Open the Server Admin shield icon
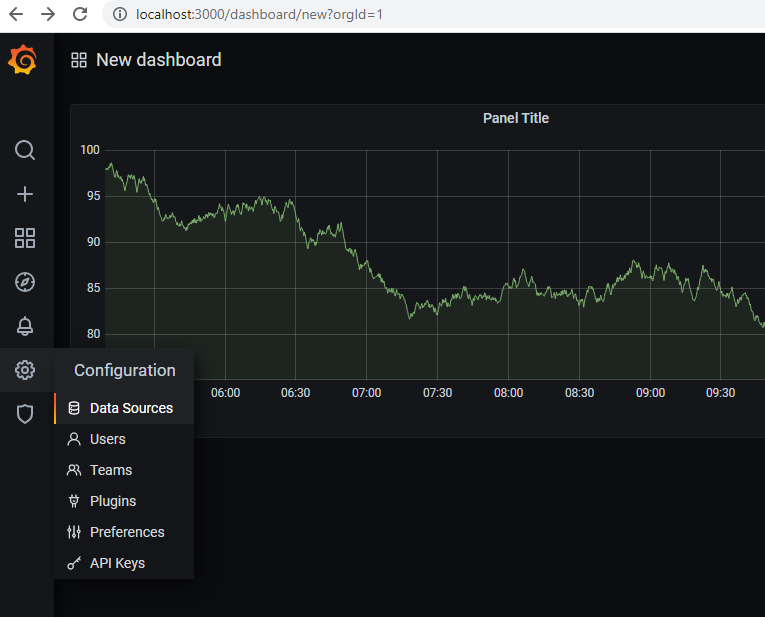Image resolution: width=765 pixels, height=617 pixels. tap(25, 414)
